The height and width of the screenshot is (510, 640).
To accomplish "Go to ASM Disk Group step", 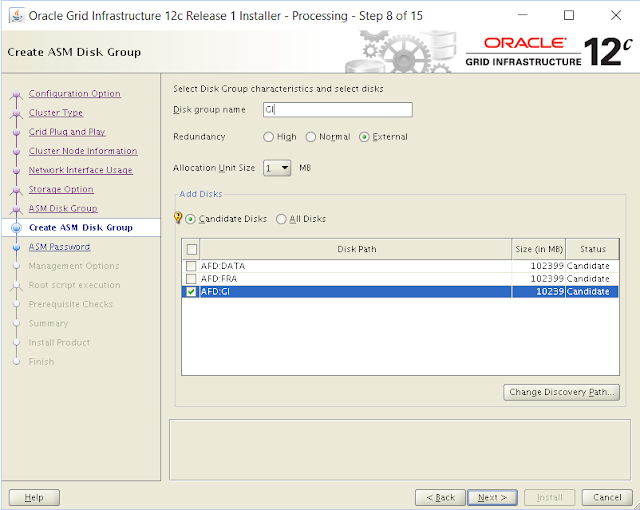I will (63, 208).
